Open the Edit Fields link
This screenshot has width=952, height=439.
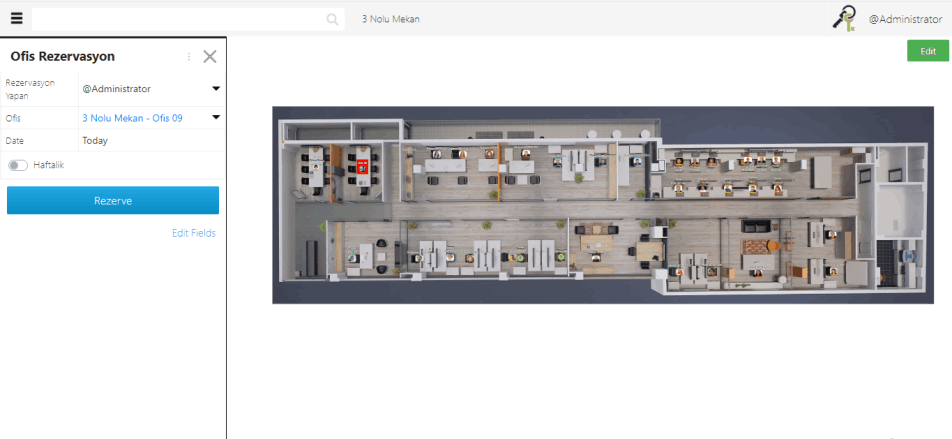point(193,233)
